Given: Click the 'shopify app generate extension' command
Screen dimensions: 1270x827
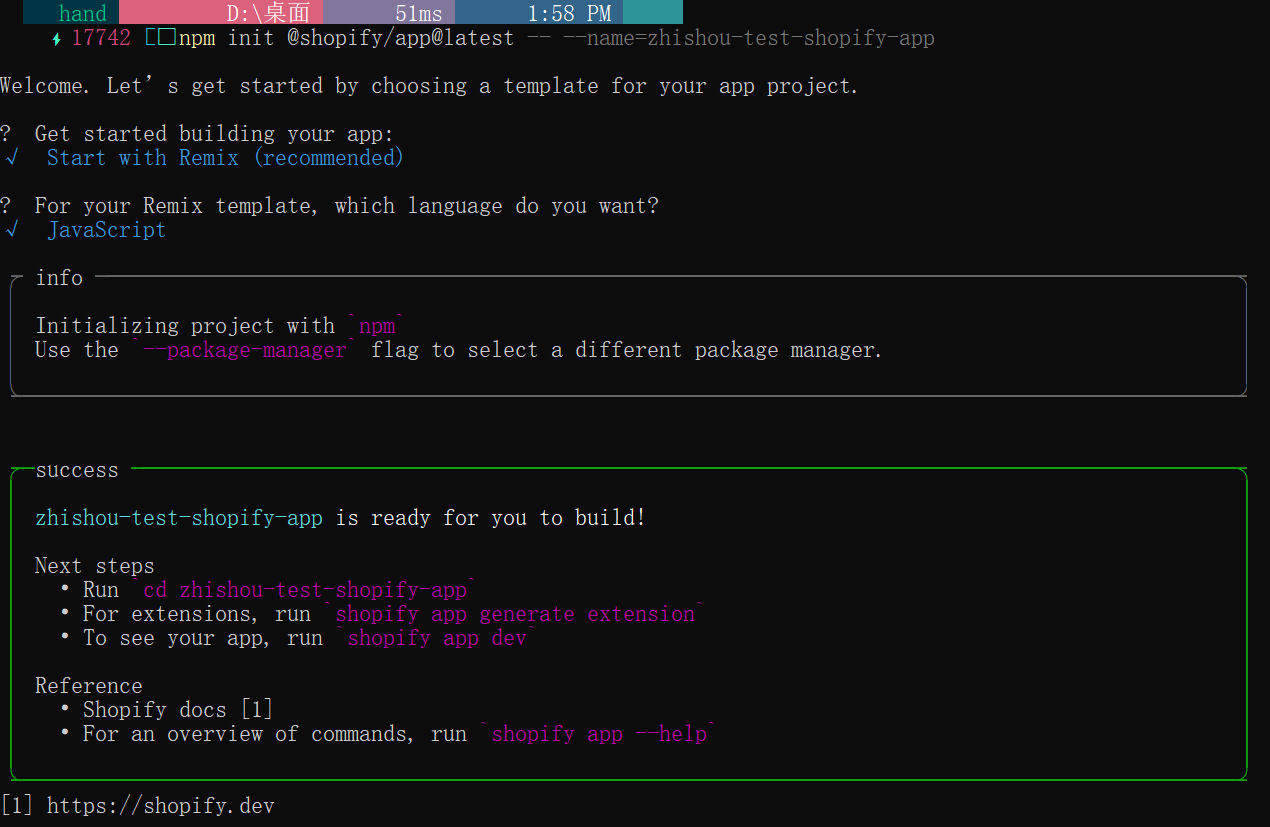Looking at the screenshot, I should 515,614.
